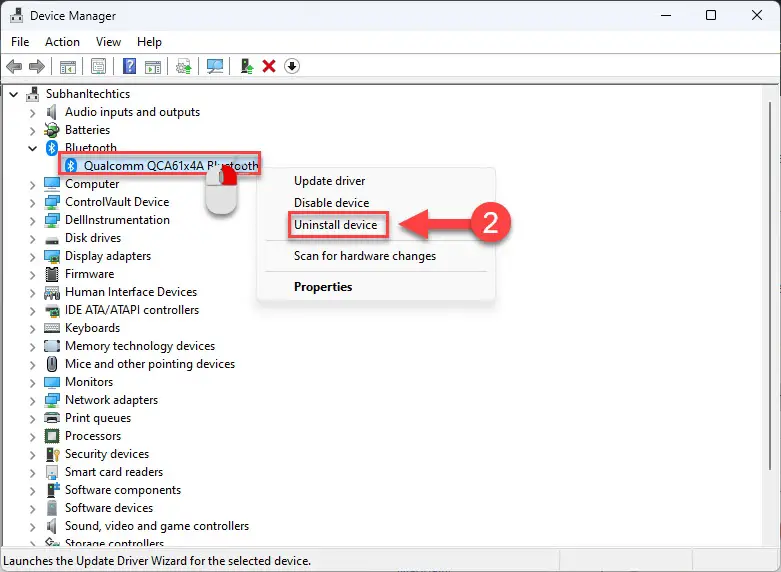Image resolution: width=781 pixels, height=572 pixels.
Task: Click the down-arrow Disable device toolbar icon
Action: (x=292, y=66)
